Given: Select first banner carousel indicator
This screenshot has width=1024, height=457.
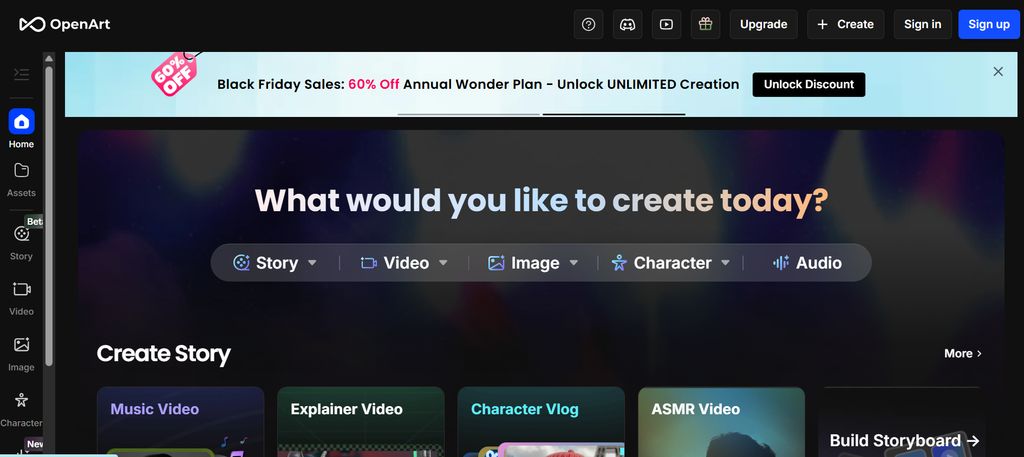Looking at the screenshot, I should (x=469, y=114).
